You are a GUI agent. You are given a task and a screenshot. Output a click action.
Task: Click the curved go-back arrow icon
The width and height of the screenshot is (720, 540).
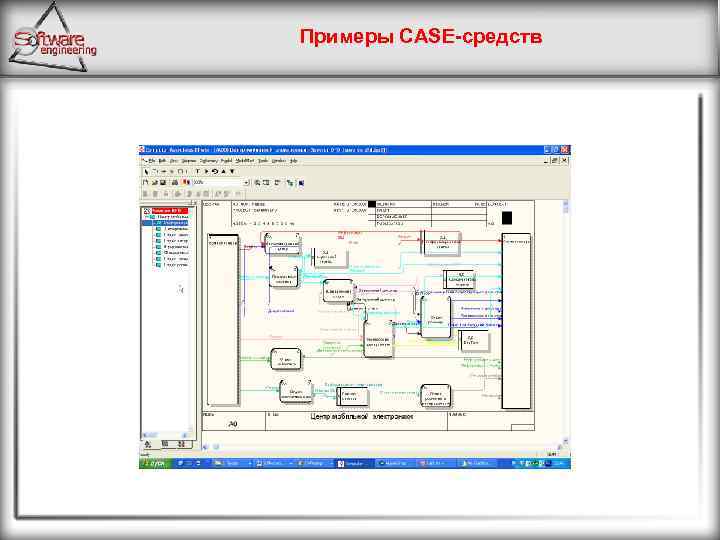pos(215,171)
